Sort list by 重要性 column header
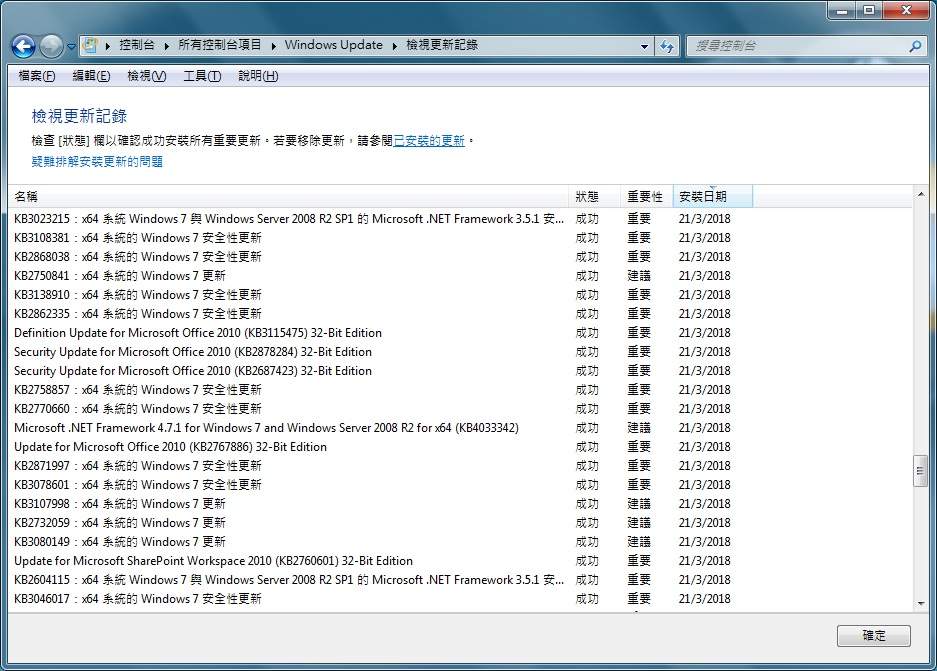The width and height of the screenshot is (937, 671). (647, 197)
